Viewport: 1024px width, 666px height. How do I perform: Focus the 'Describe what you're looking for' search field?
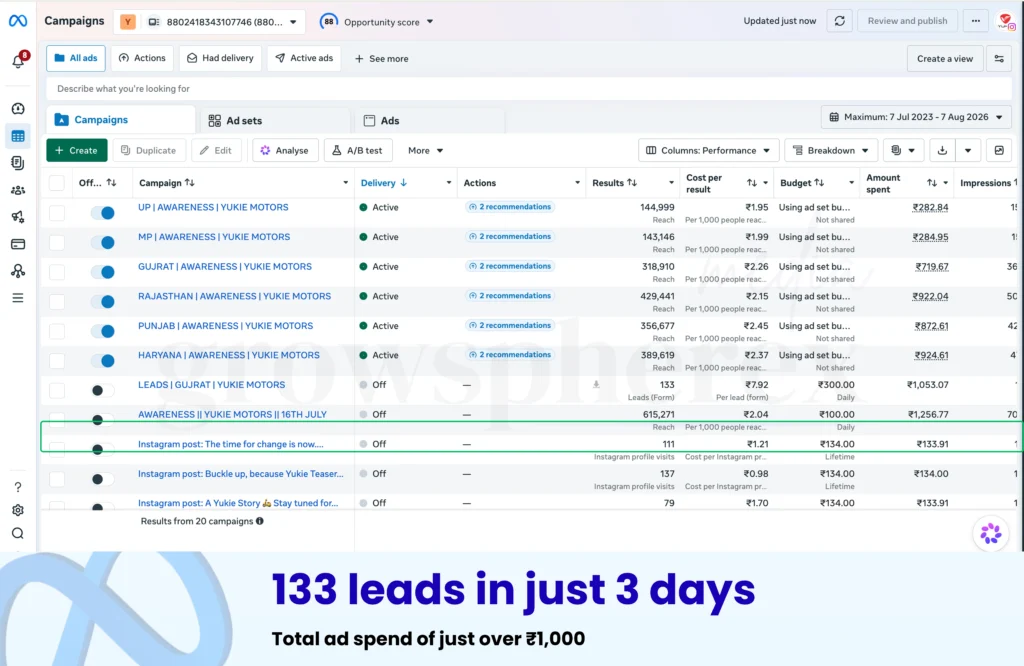pos(529,89)
